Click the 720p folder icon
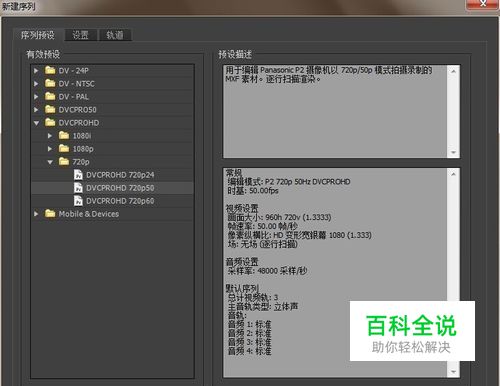 click(64, 161)
